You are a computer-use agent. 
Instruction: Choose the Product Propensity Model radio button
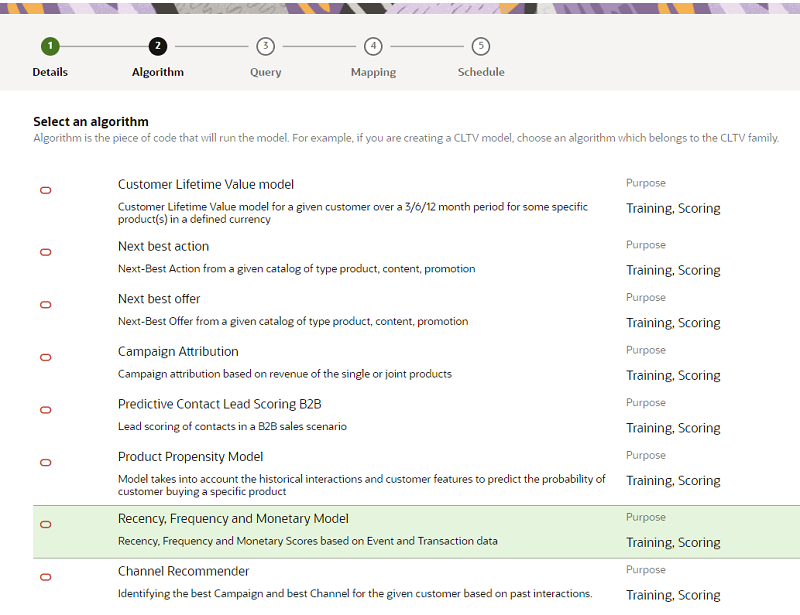coord(45,462)
